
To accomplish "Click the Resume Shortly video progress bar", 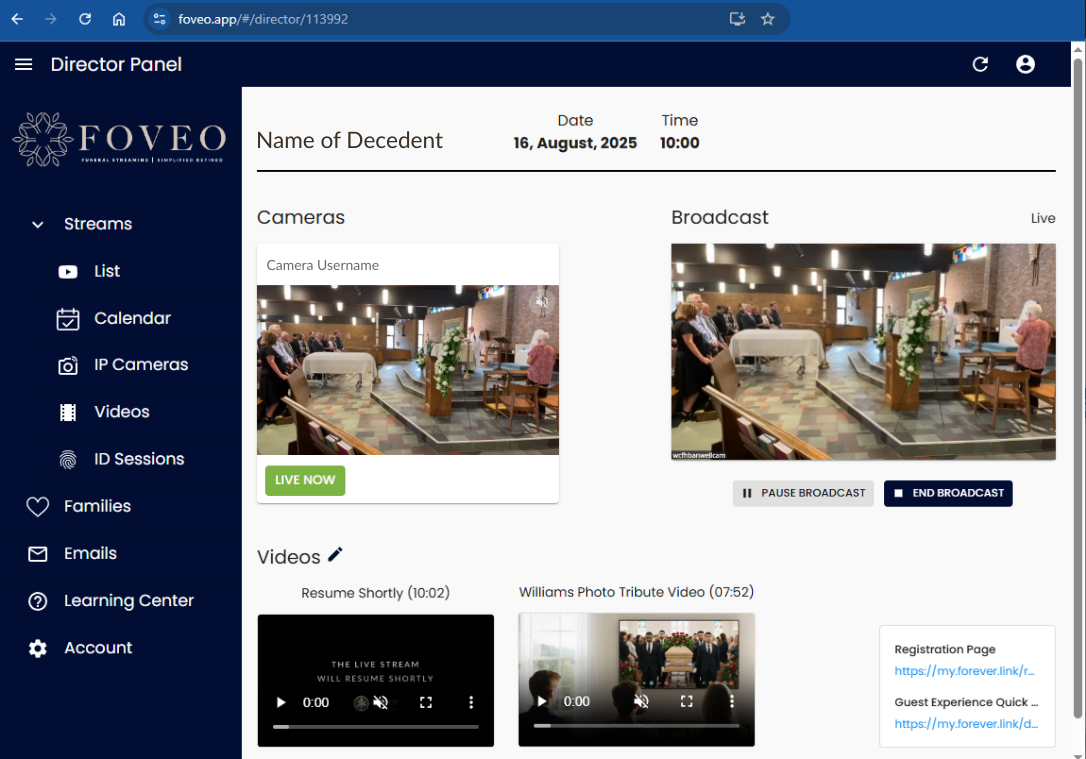I will click(375, 727).
